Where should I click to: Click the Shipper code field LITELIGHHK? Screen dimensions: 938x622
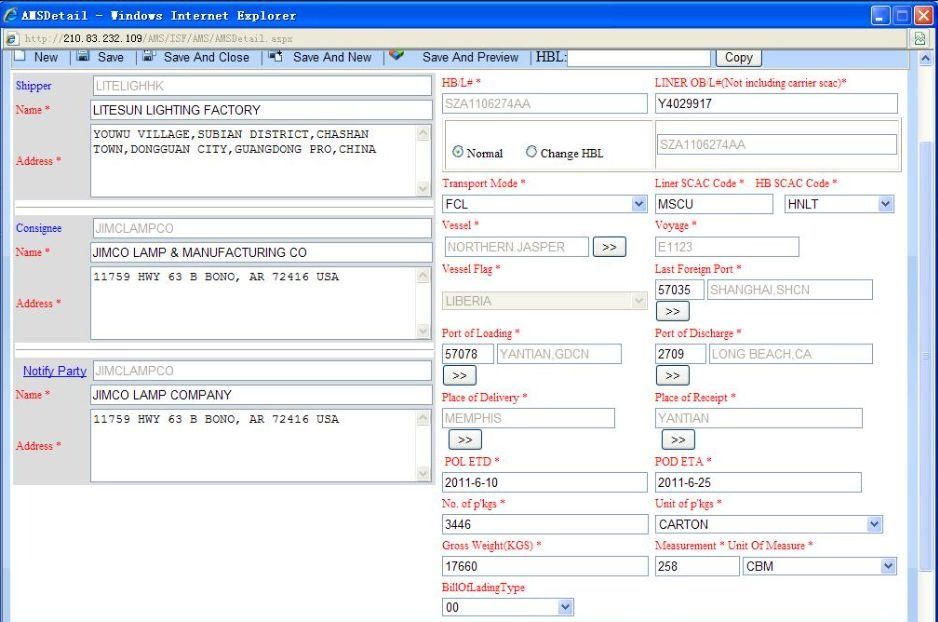pos(262,86)
